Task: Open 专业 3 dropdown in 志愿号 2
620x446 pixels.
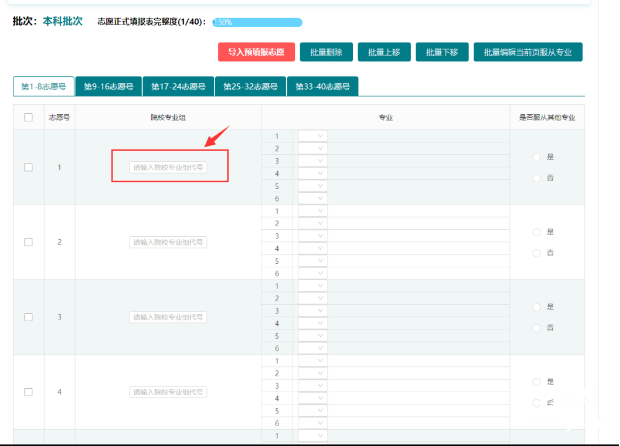Action: tap(313, 236)
